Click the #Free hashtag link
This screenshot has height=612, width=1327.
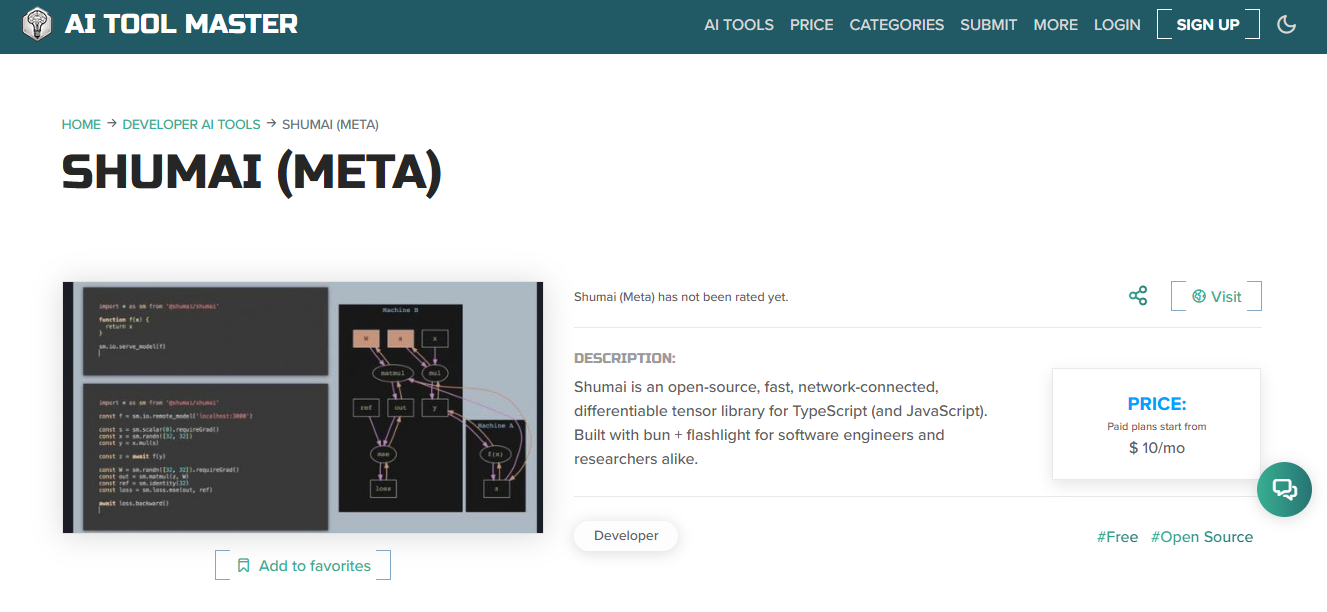(1117, 537)
